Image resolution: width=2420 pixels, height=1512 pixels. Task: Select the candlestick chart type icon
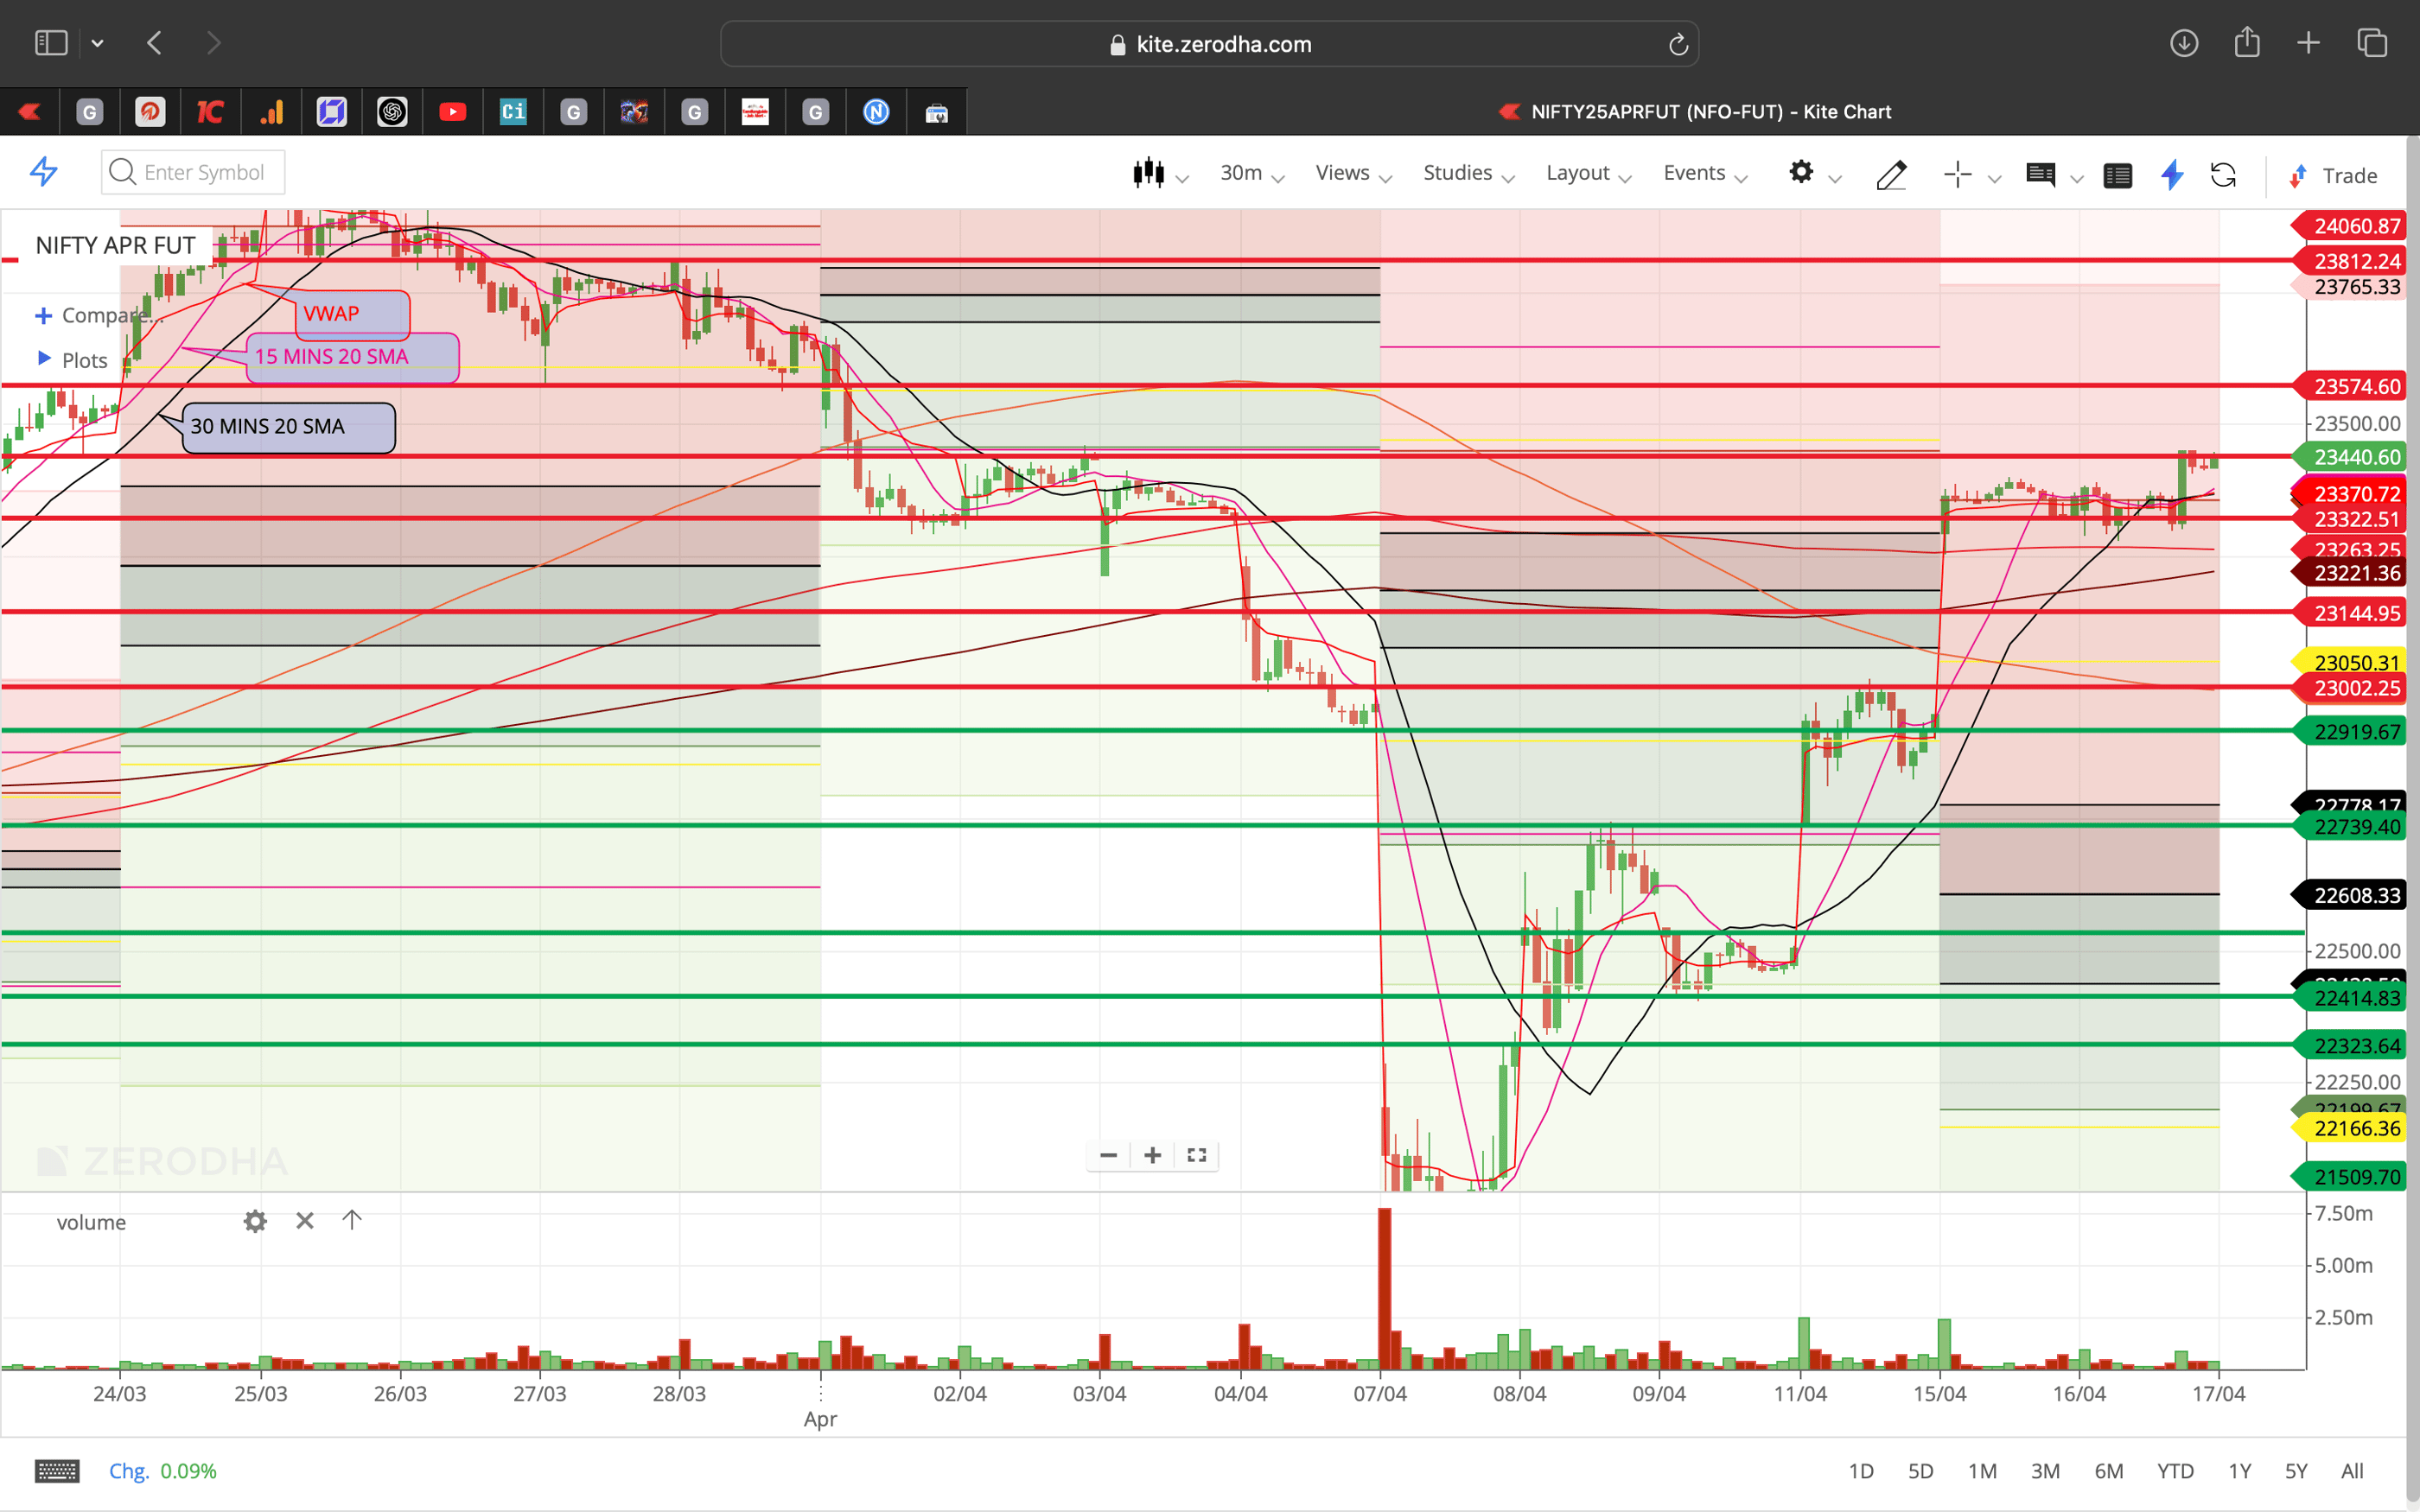click(1150, 173)
